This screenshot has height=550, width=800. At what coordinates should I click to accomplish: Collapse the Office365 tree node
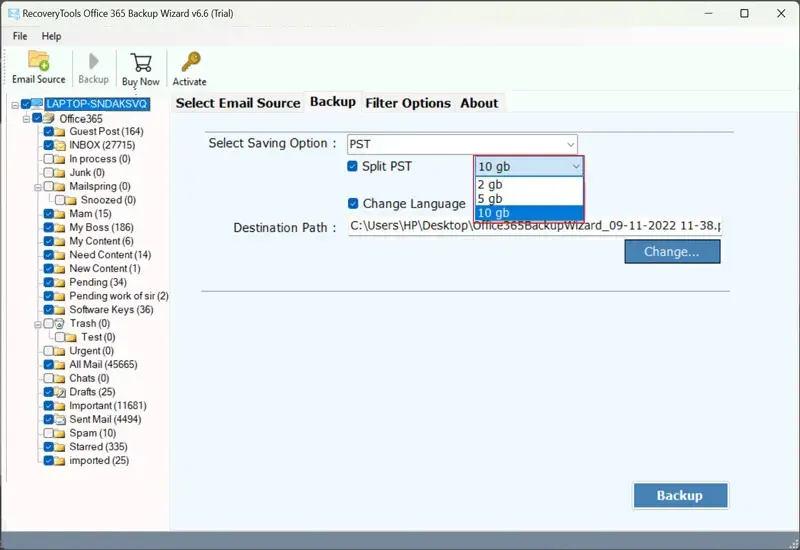25,118
